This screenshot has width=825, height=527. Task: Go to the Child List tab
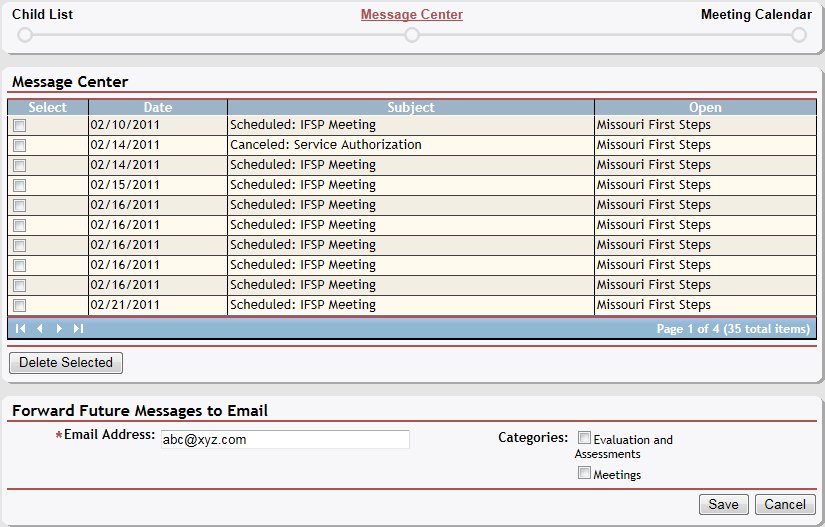click(x=42, y=15)
